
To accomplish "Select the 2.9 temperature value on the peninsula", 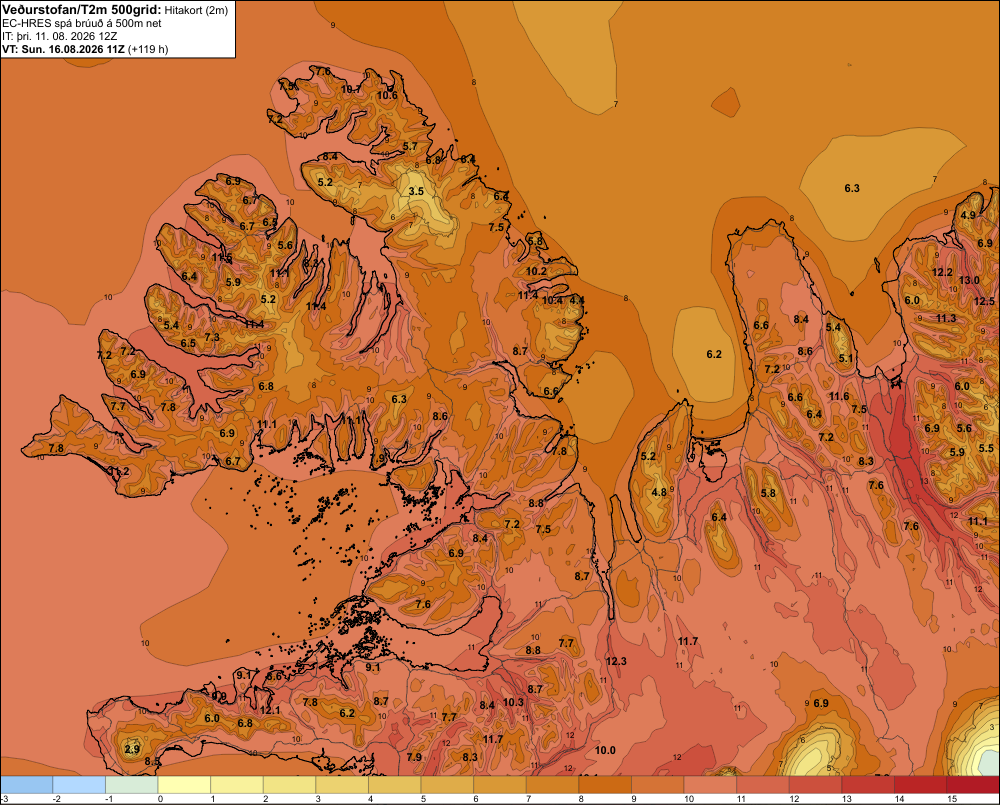I will 132,749.
